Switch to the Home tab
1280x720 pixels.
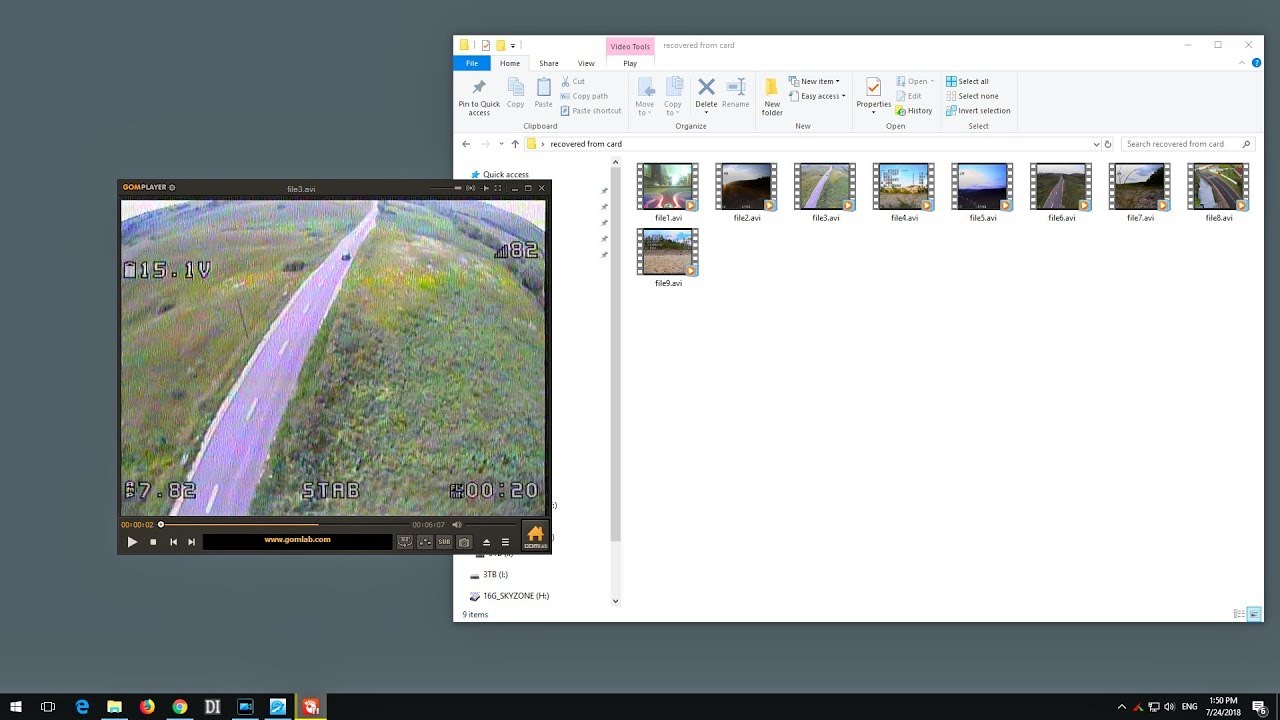(x=510, y=63)
